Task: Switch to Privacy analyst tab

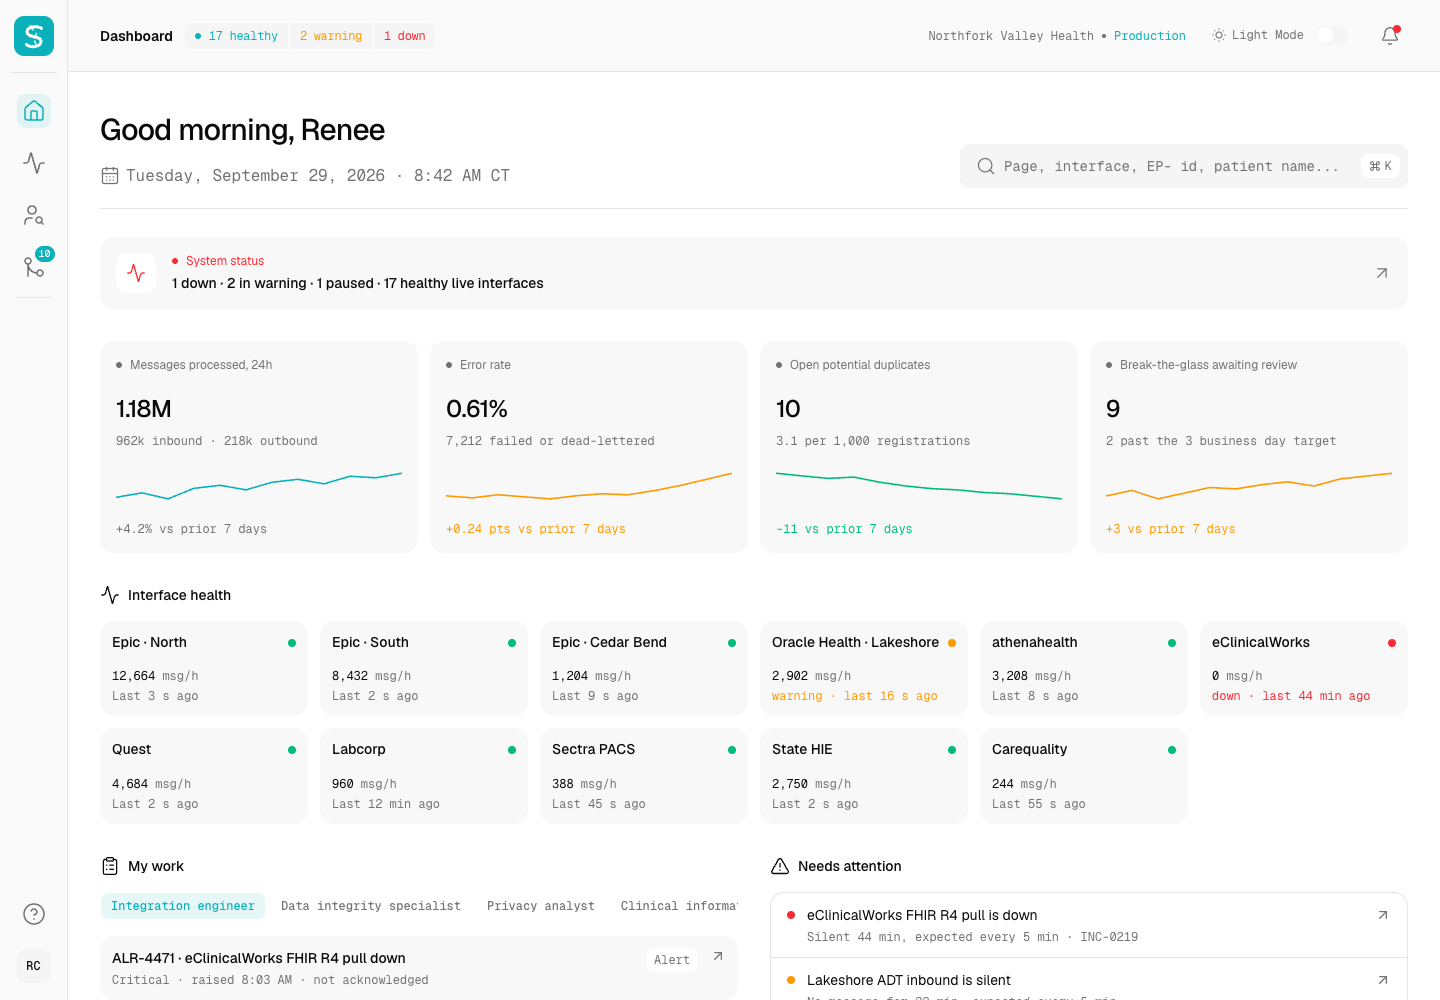Action: pos(541,906)
